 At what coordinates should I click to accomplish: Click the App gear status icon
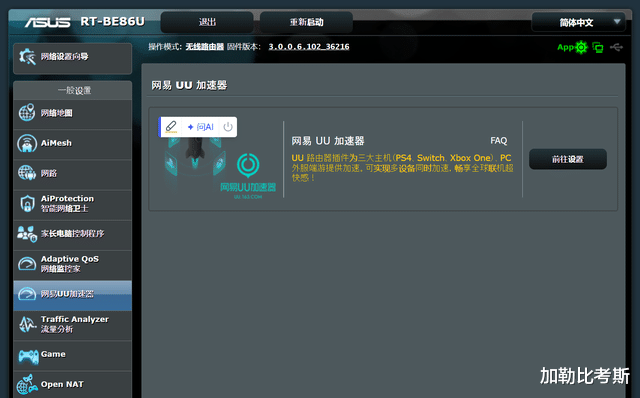click(x=581, y=47)
